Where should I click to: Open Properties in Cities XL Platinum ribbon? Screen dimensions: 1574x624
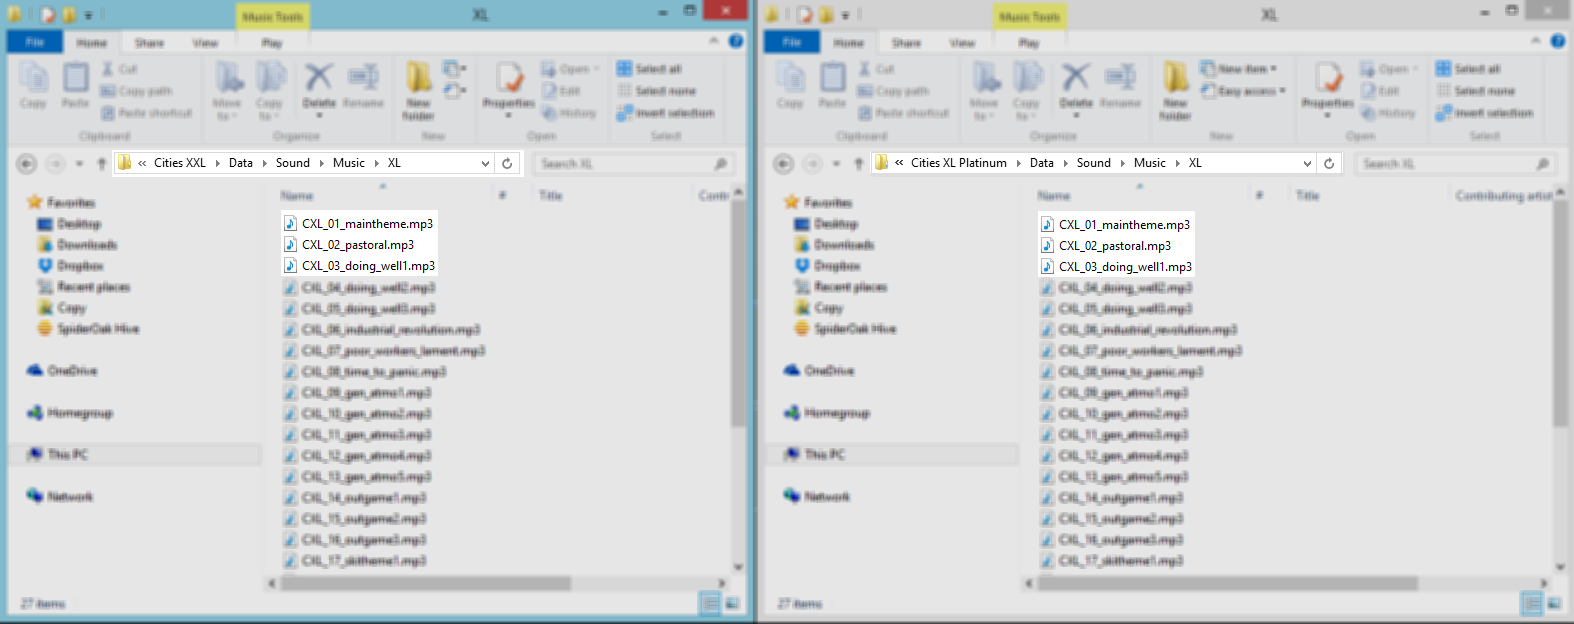(1328, 90)
